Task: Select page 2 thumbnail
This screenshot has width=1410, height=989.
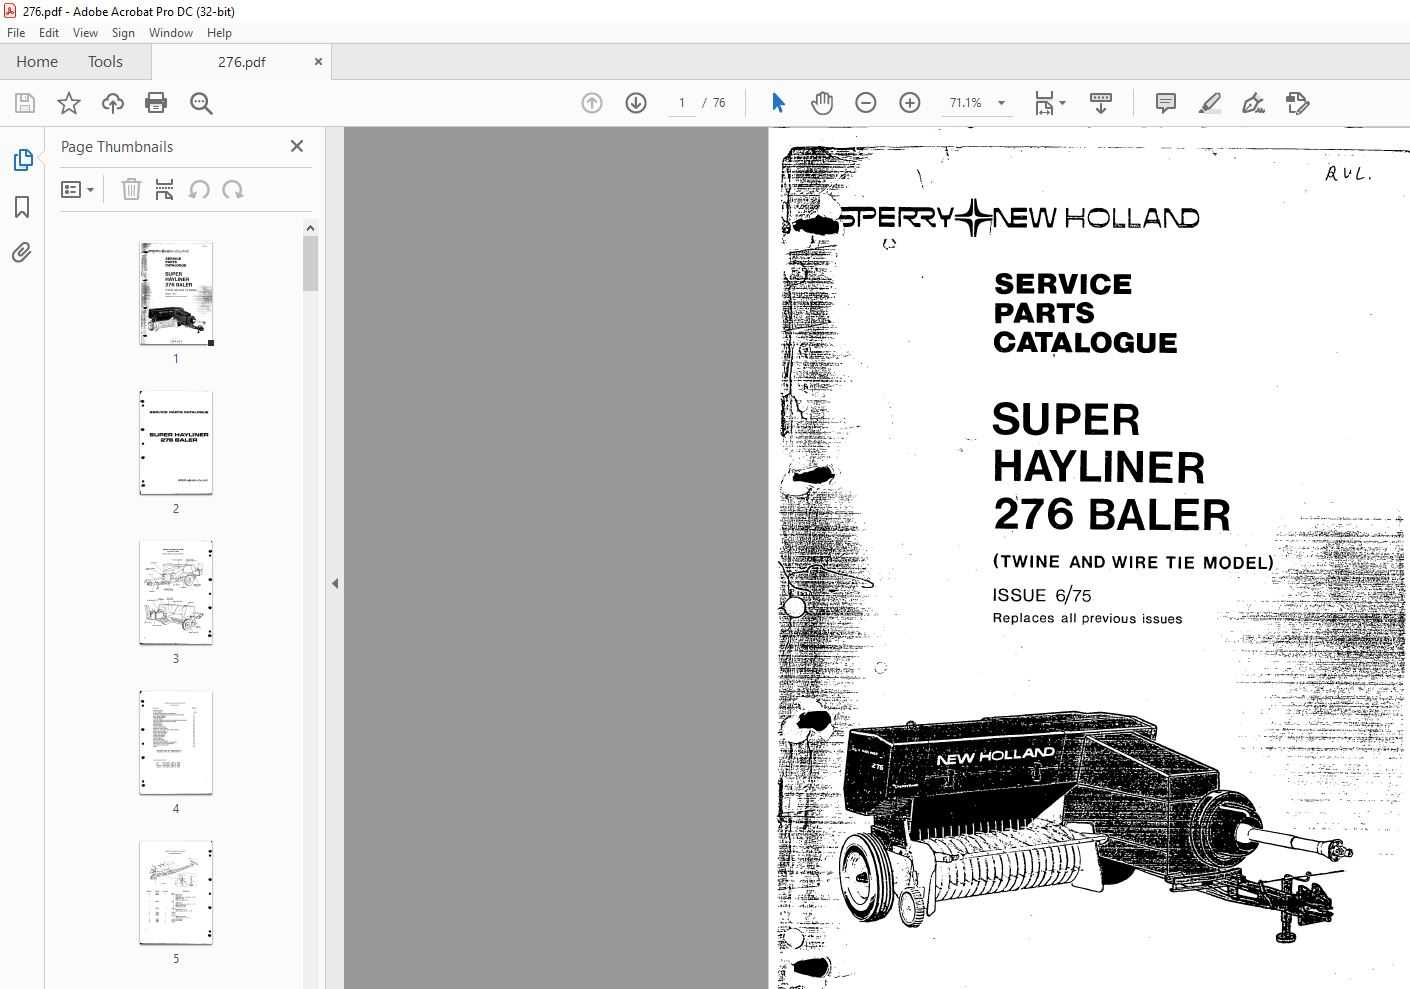Action: click(x=176, y=444)
